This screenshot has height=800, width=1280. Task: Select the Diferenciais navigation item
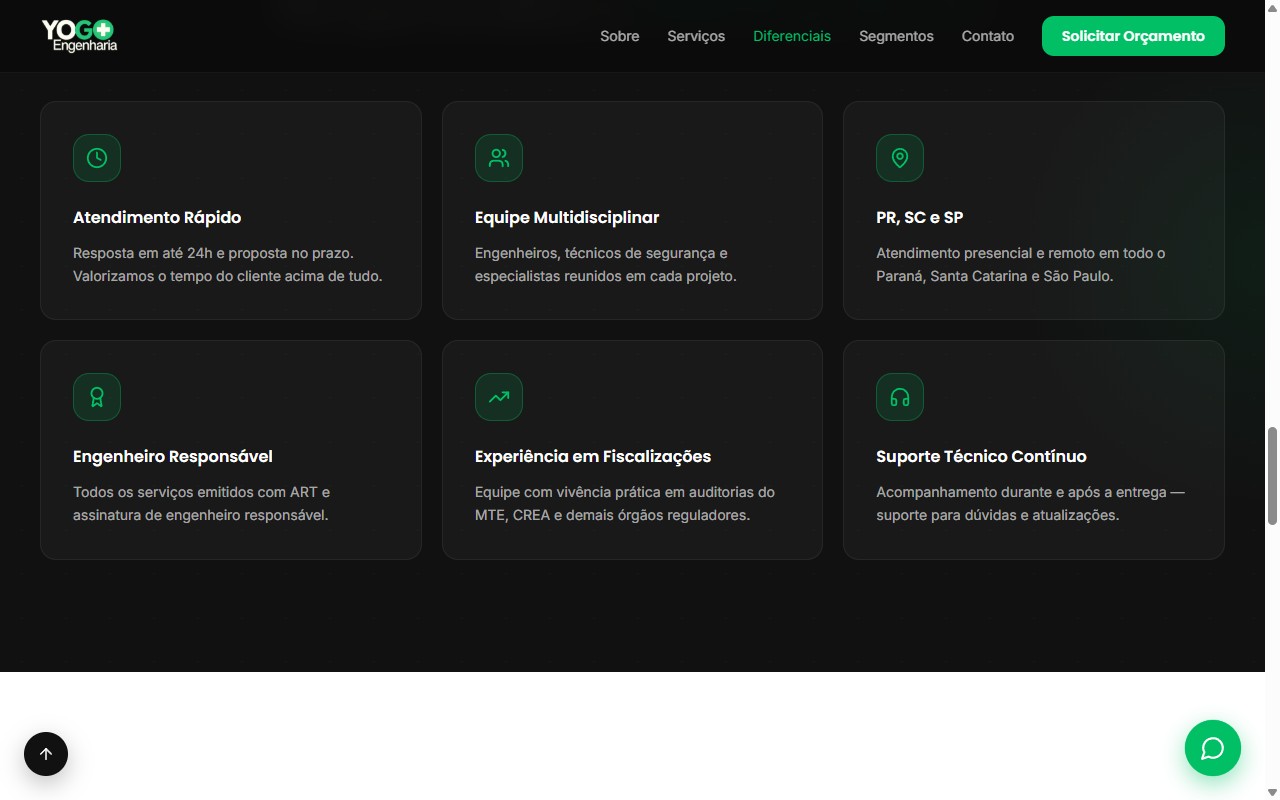point(792,36)
